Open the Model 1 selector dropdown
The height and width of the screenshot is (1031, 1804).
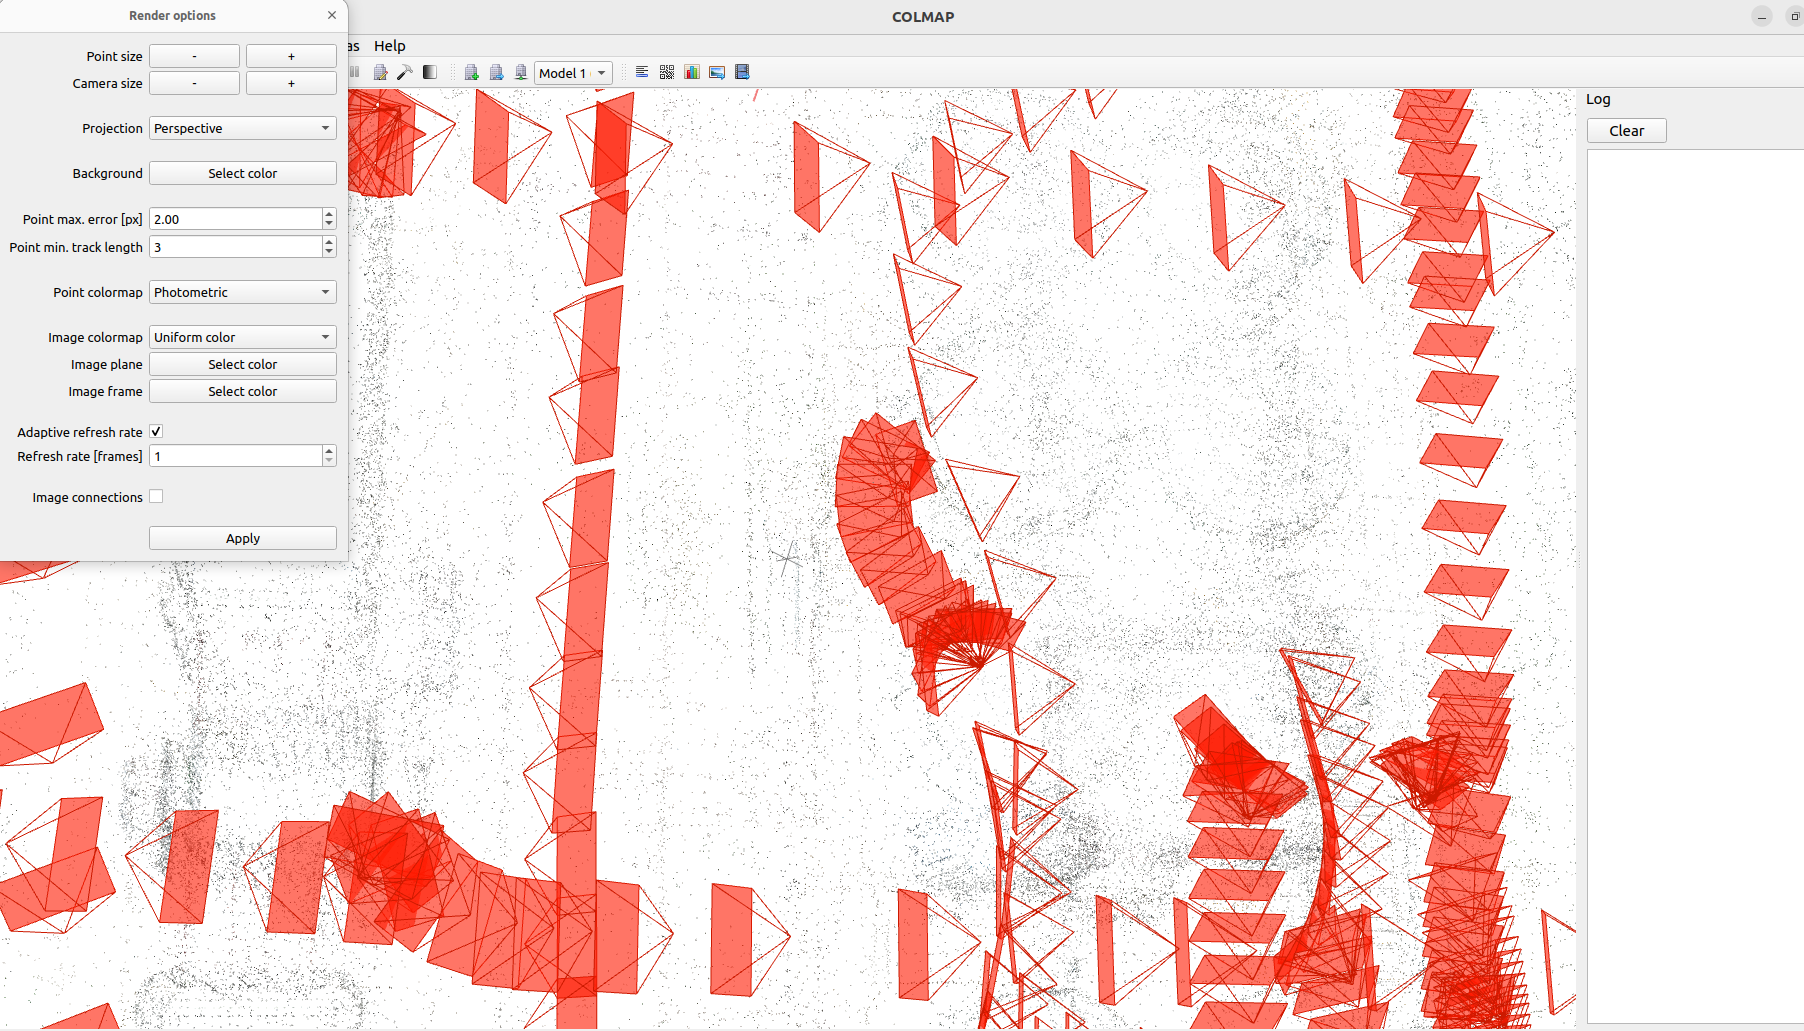tap(573, 73)
